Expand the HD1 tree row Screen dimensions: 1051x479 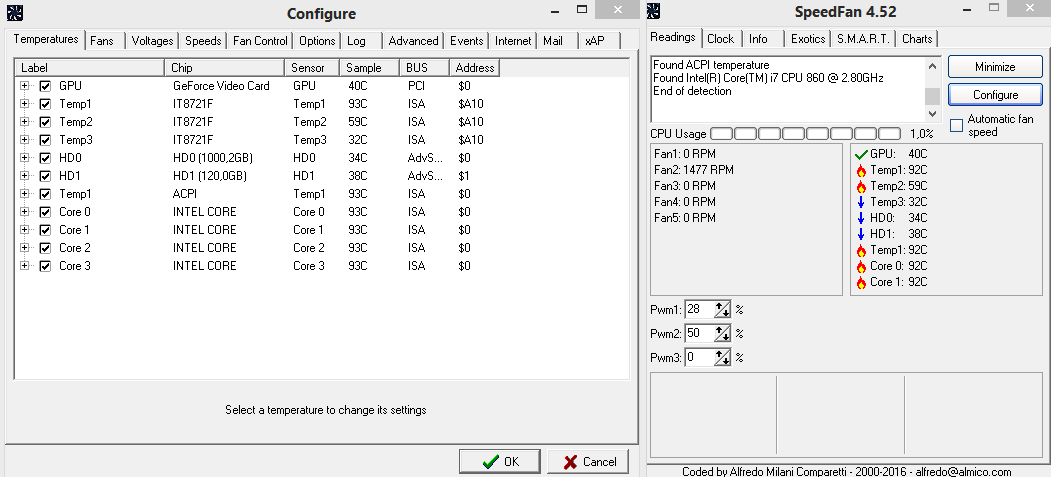pyautogui.click(x=25, y=176)
